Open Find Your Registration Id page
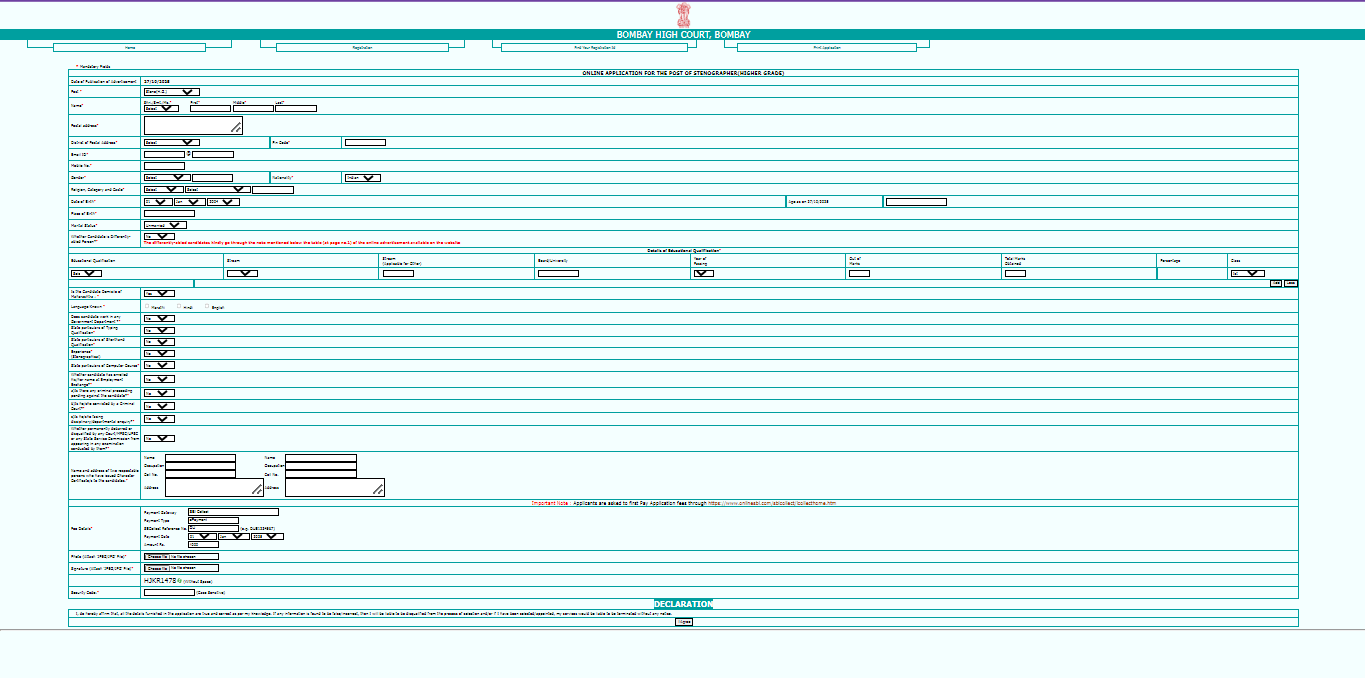The width and height of the screenshot is (1365, 678). pyautogui.click(x=595, y=47)
